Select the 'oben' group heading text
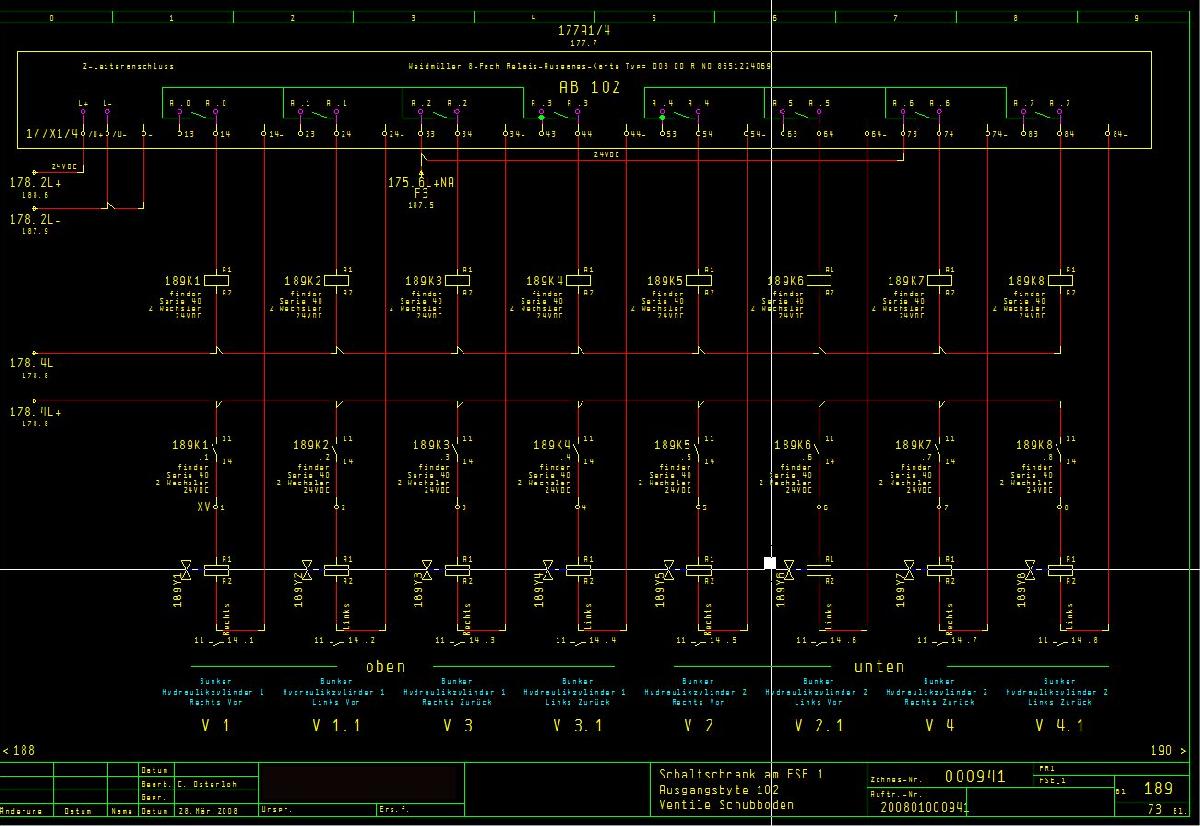Viewport: 1200px width, 826px height. (x=385, y=666)
